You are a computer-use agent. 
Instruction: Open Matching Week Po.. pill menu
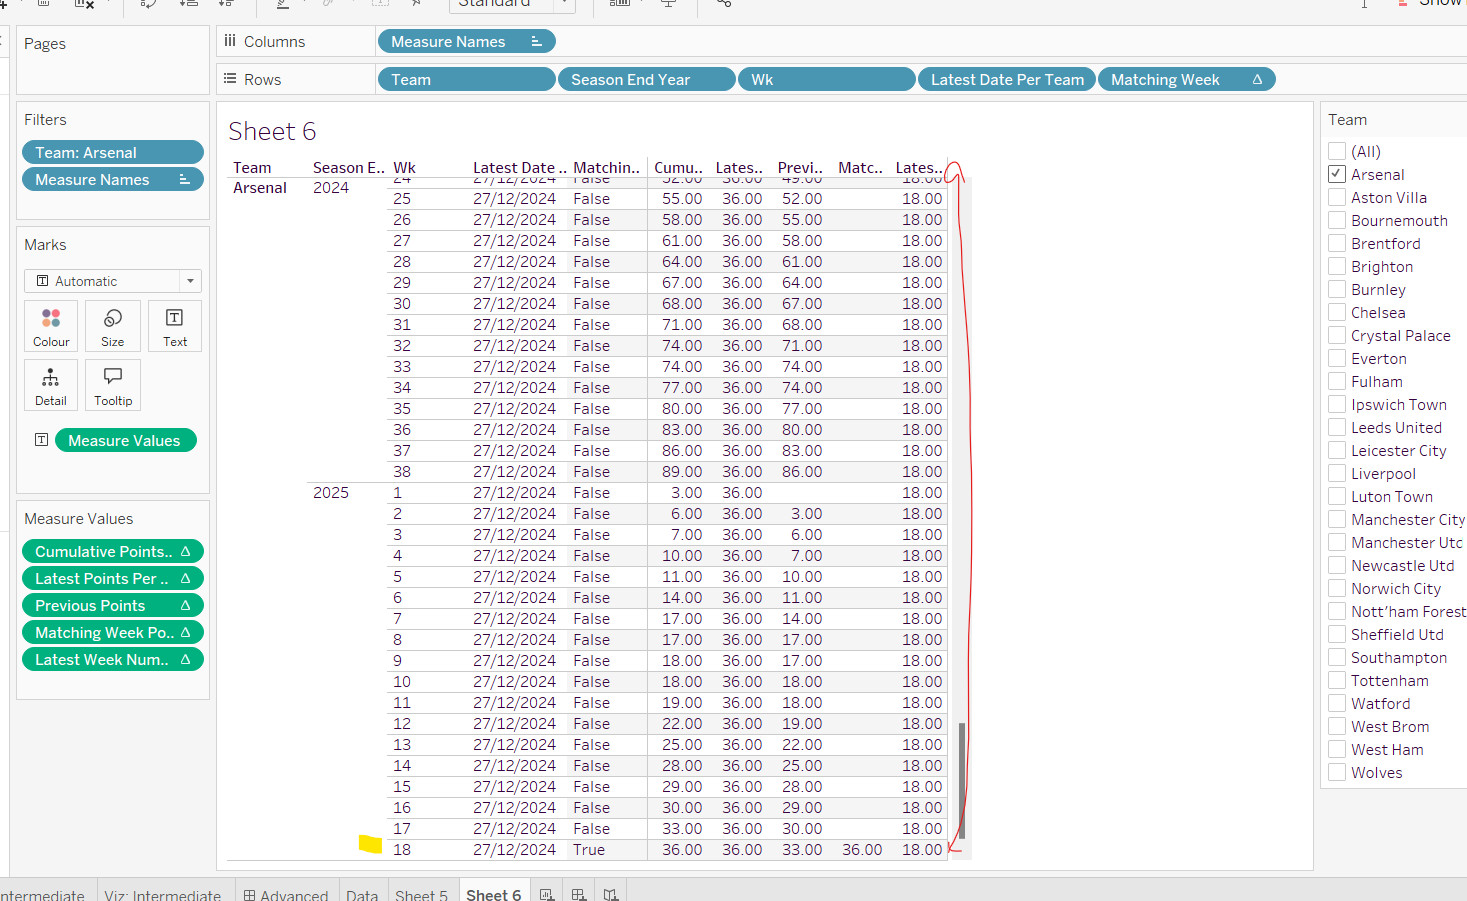coord(113,632)
